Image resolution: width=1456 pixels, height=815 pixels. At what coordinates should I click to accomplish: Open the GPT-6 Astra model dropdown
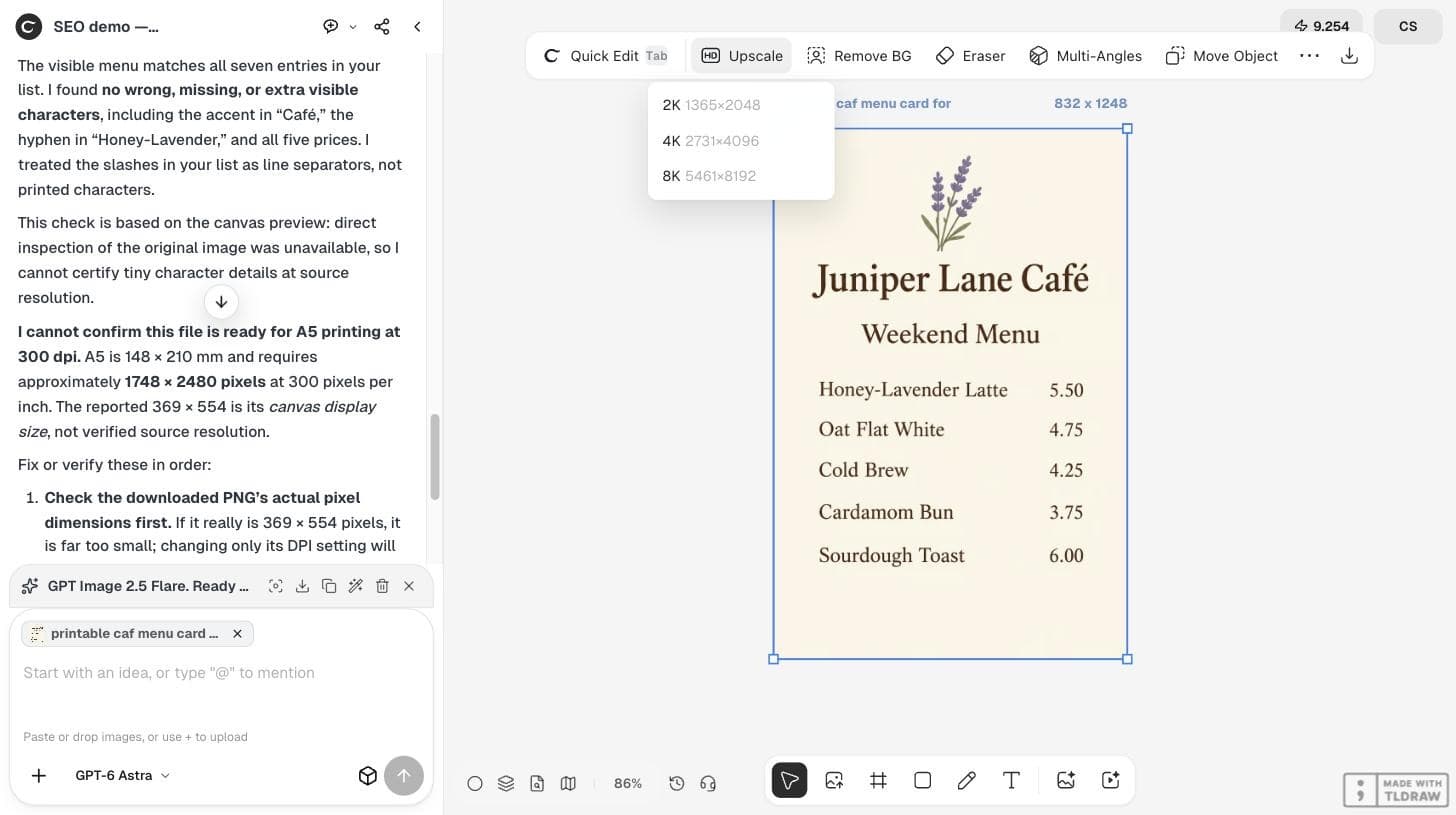click(122, 775)
